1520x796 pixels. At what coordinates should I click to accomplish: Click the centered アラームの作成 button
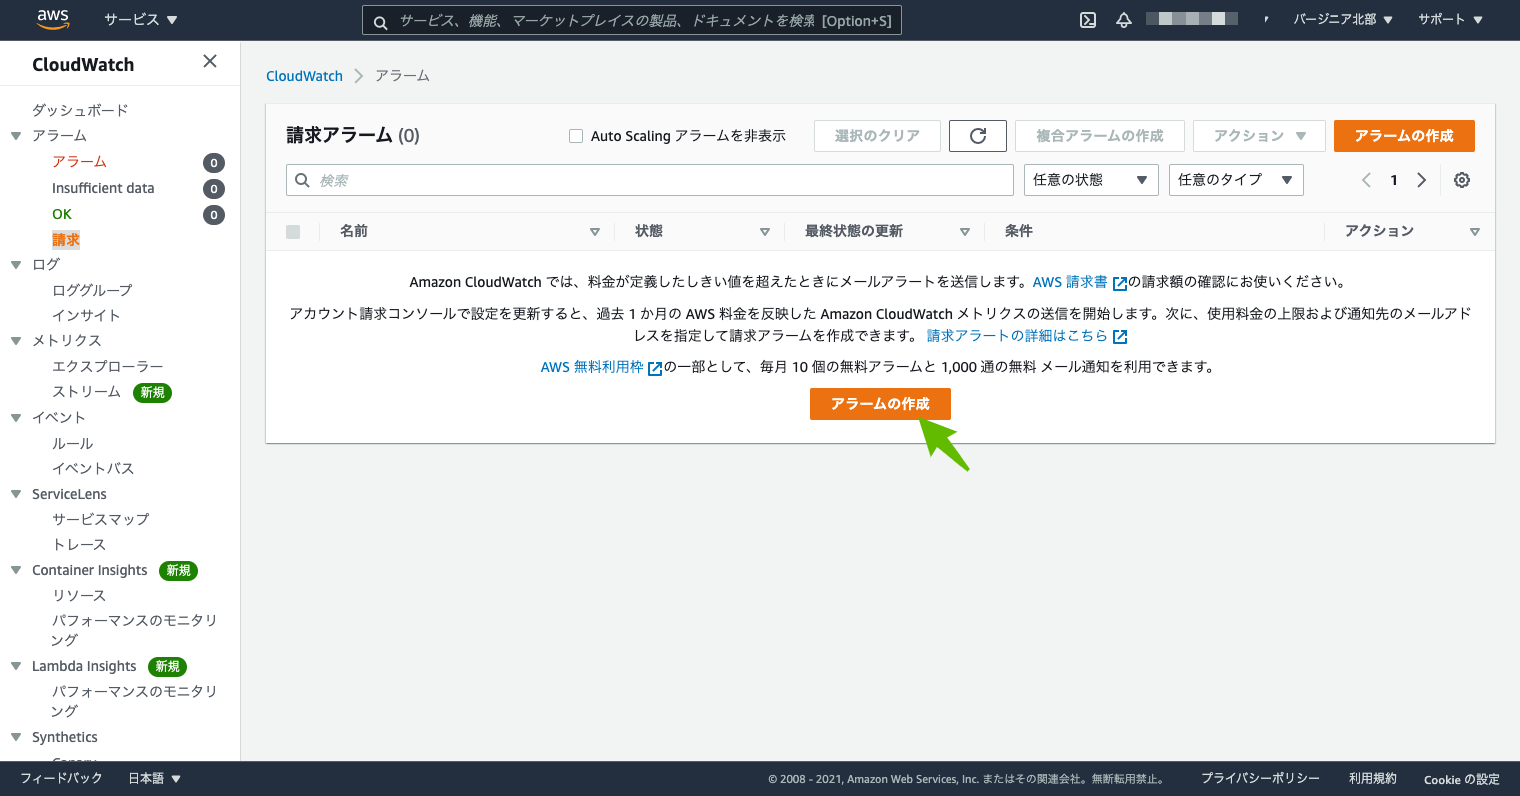click(880, 404)
